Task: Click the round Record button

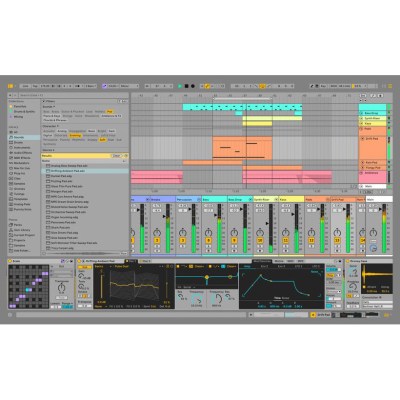Action: [193, 86]
